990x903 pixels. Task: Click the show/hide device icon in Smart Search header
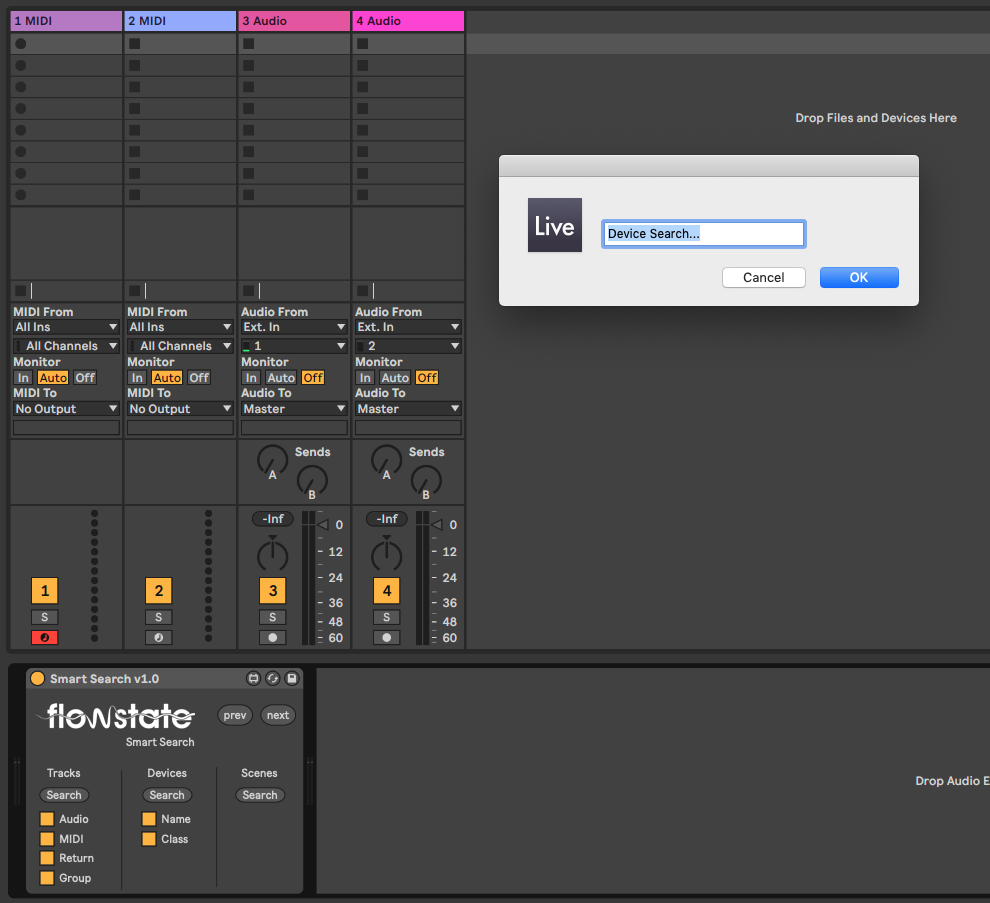pos(254,679)
